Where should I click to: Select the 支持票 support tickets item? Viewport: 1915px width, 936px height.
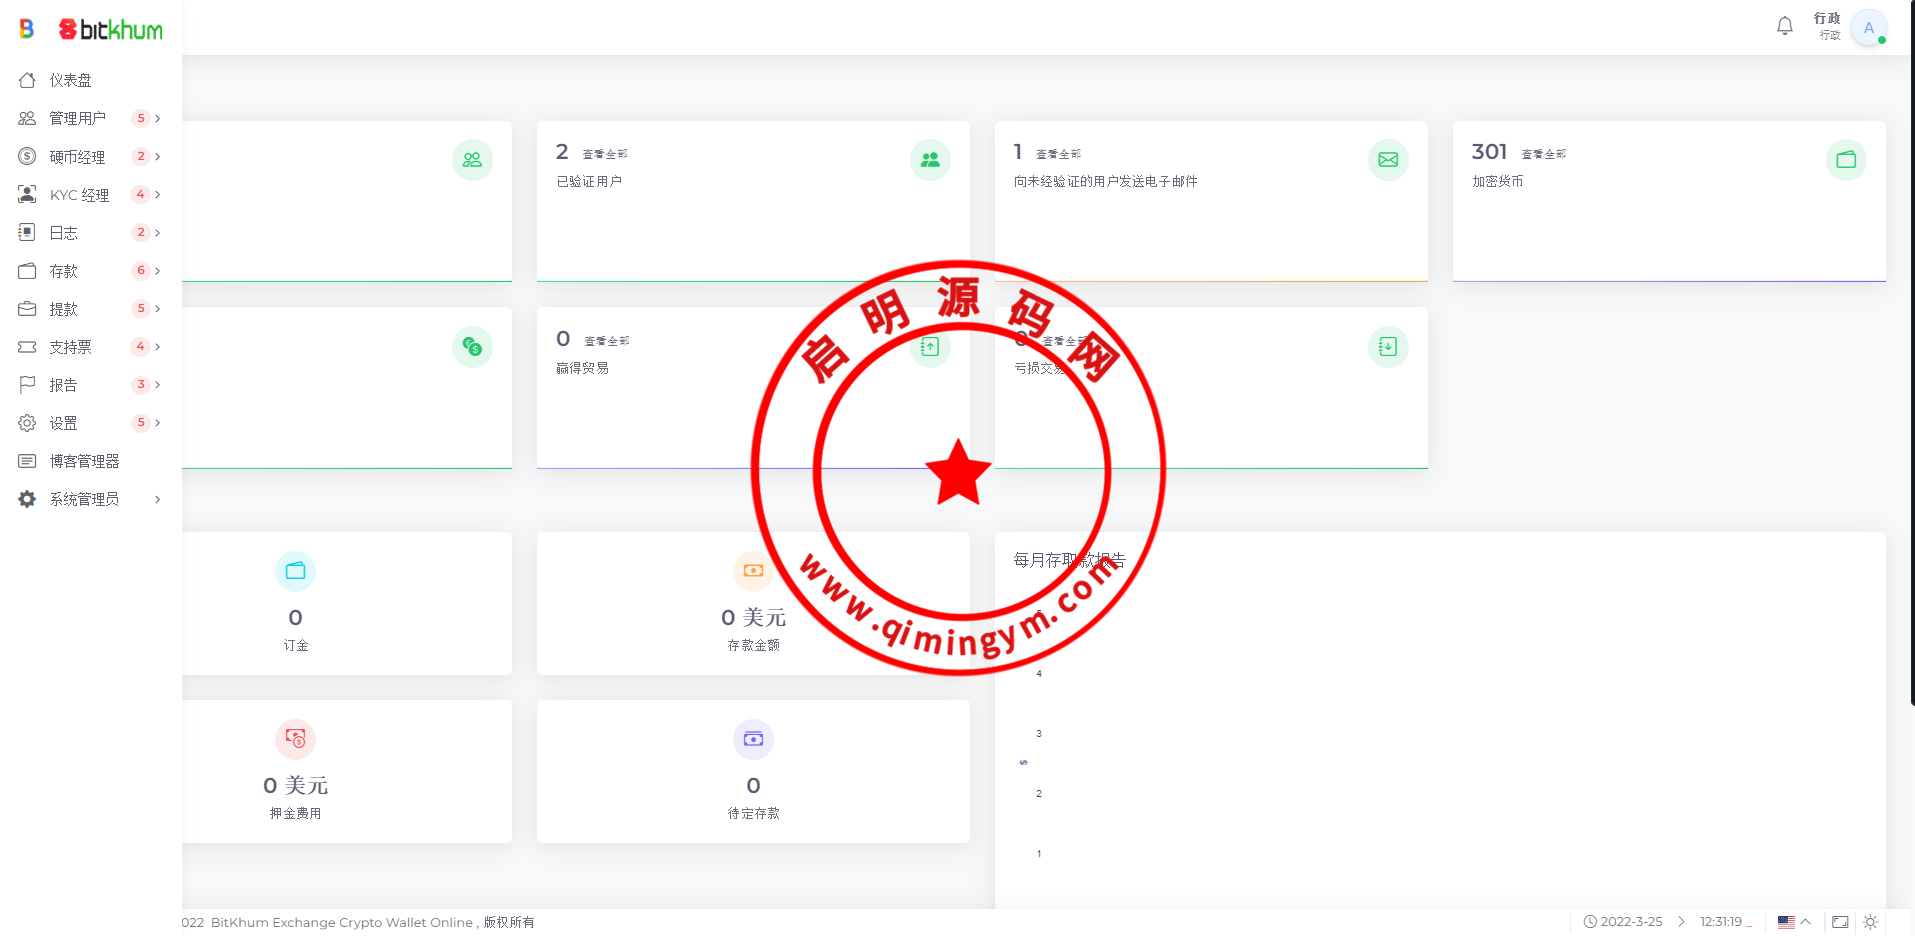click(x=70, y=347)
